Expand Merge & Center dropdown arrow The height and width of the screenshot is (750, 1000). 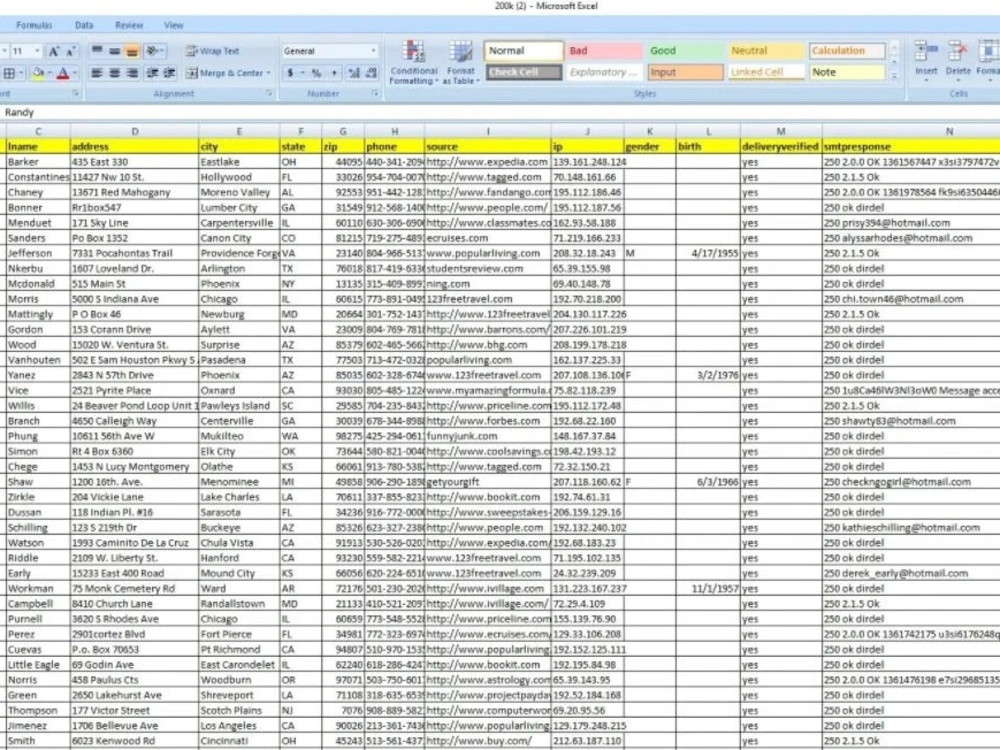pos(268,73)
